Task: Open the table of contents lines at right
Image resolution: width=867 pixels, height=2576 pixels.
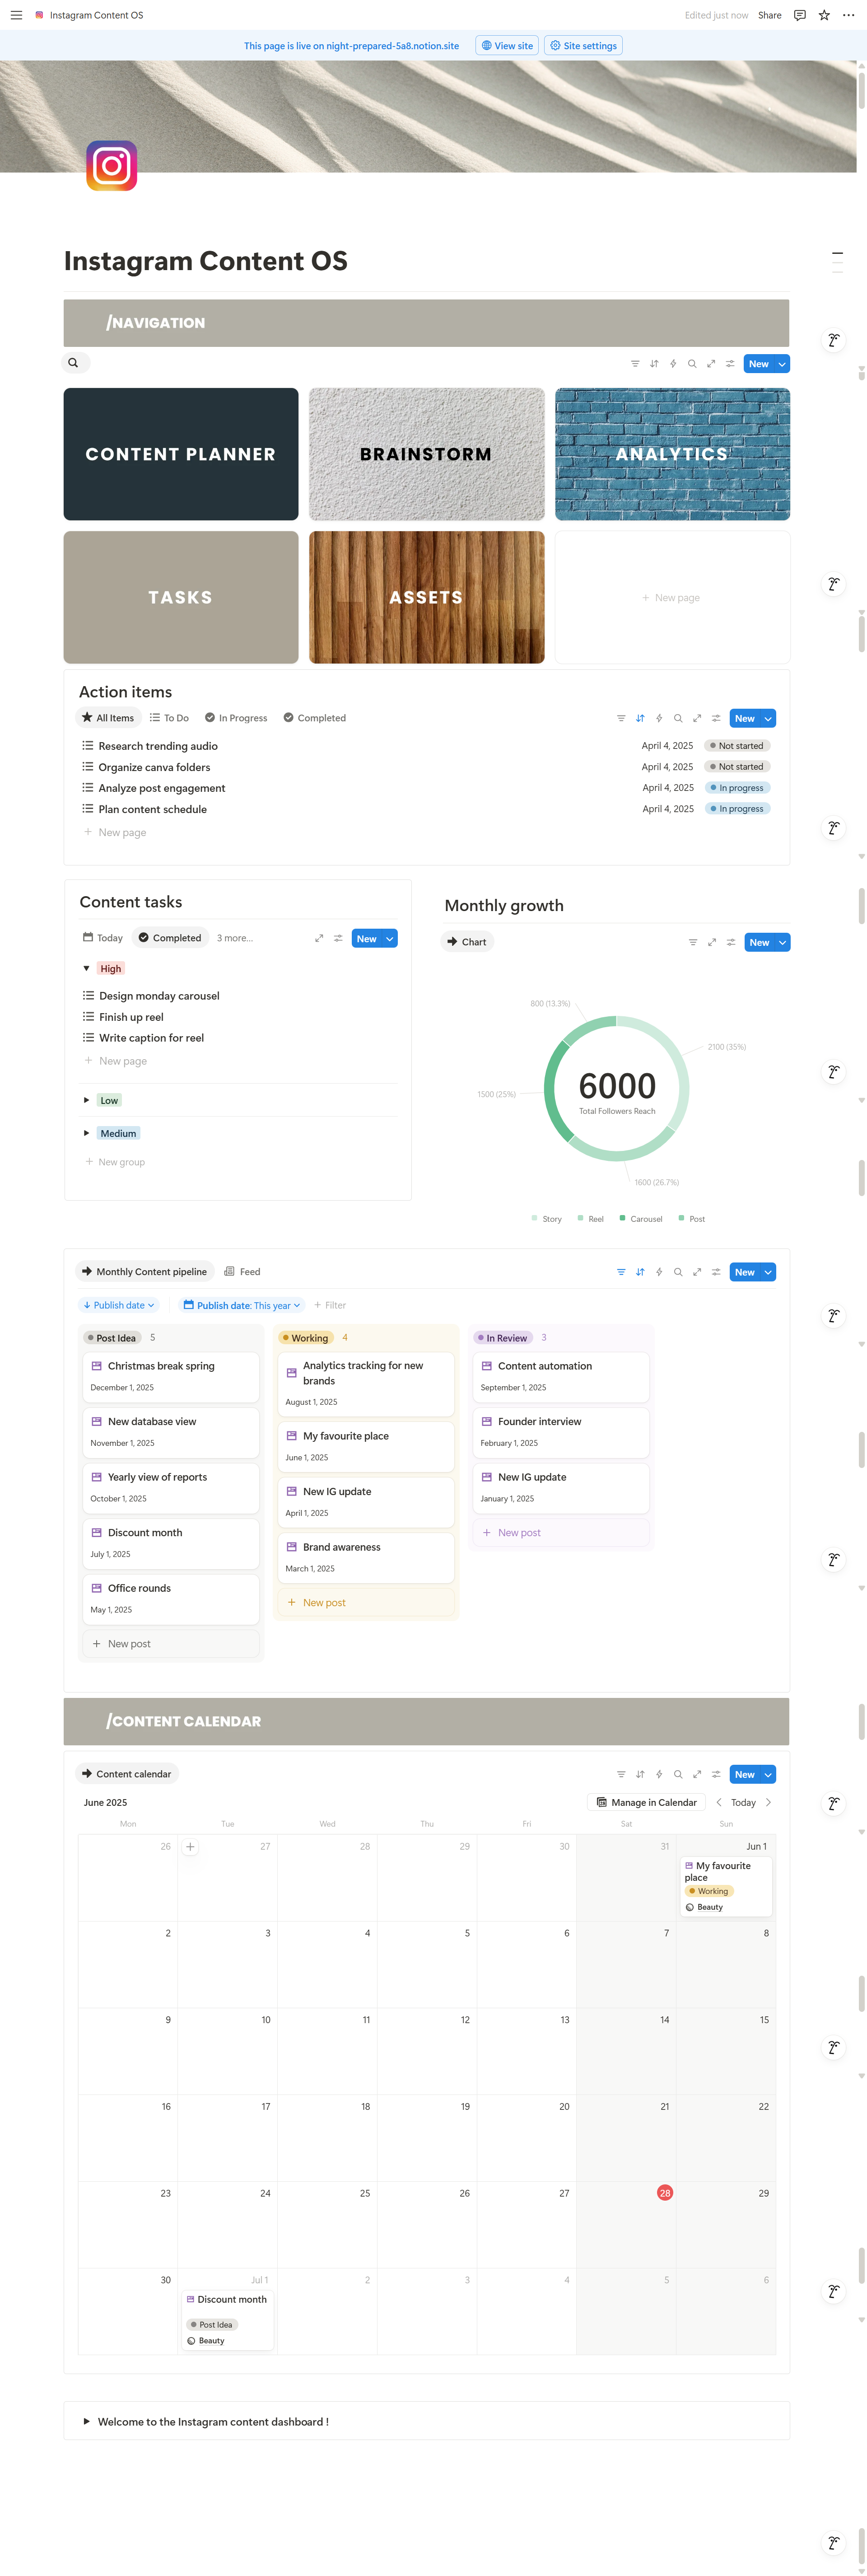Action: coord(837,263)
